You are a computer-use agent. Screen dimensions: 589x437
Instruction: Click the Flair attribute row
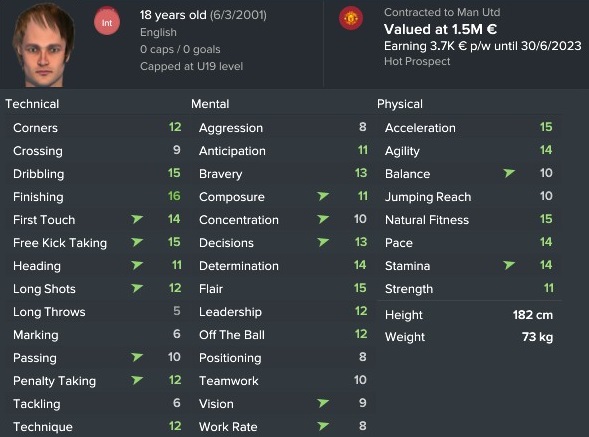pyautogui.click(x=283, y=289)
